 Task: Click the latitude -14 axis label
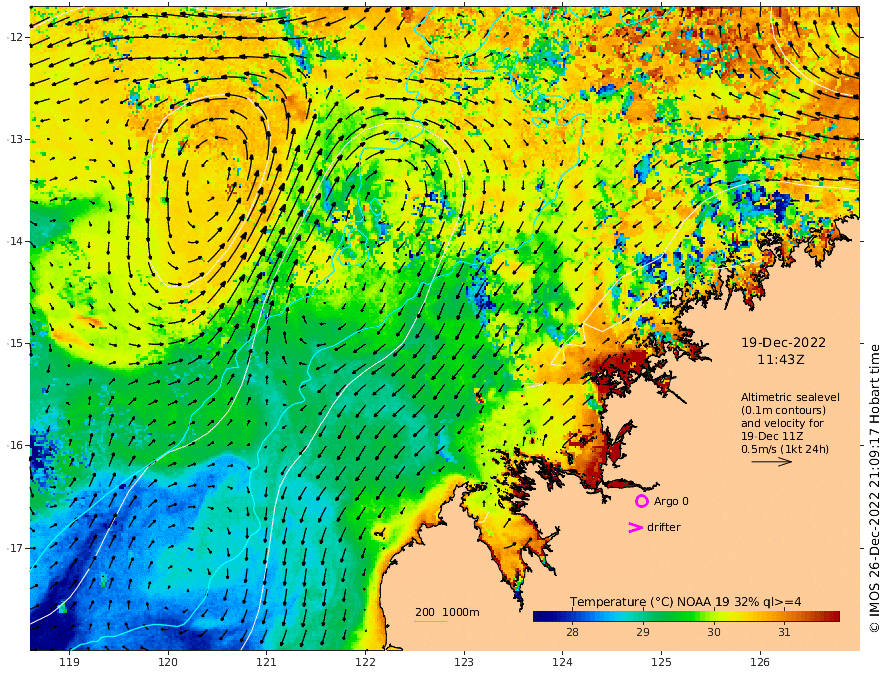click(x=15, y=241)
